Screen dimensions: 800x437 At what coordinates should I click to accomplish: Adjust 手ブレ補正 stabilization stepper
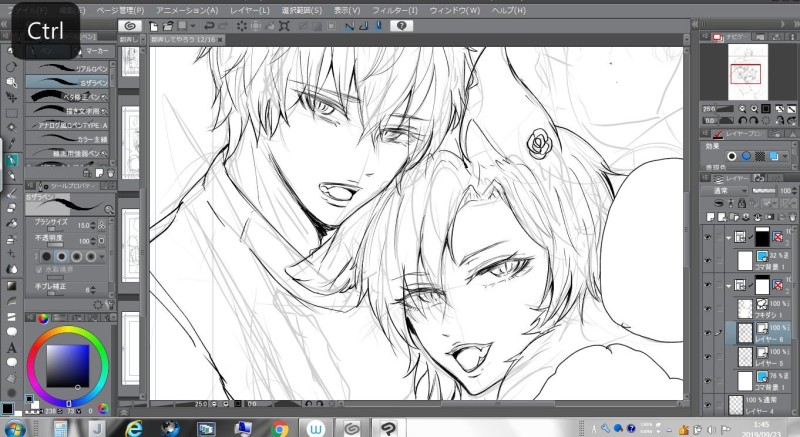[92, 290]
